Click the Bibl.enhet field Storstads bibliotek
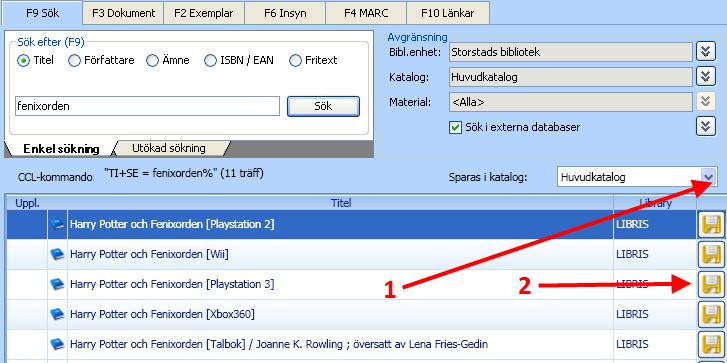Image resolution: width=727 pixels, height=363 pixels. 571,52
